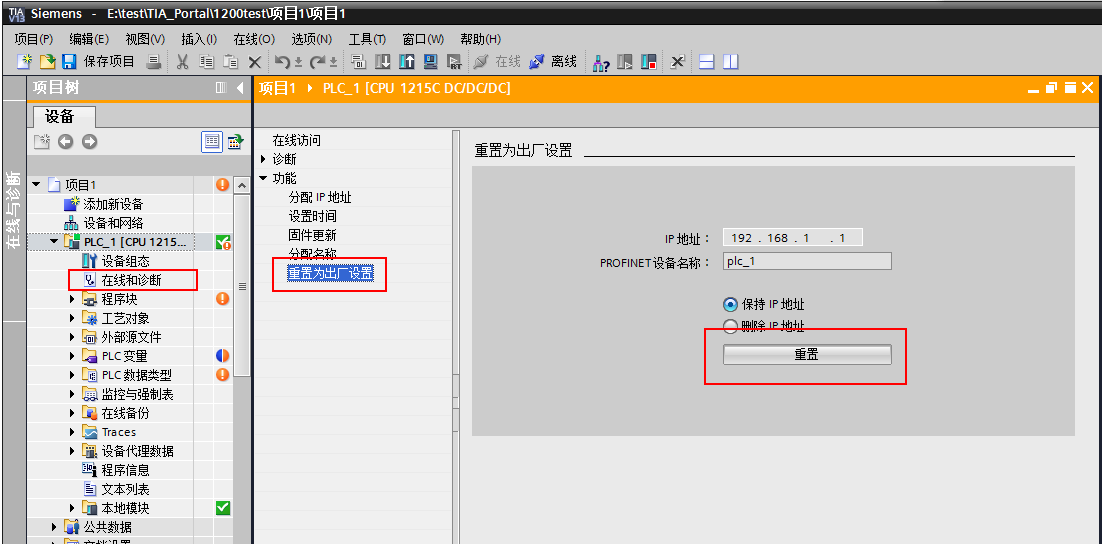Open the 工具(T) menu
Image resolution: width=1102 pixels, height=544 pixels.
click(368, 39)
